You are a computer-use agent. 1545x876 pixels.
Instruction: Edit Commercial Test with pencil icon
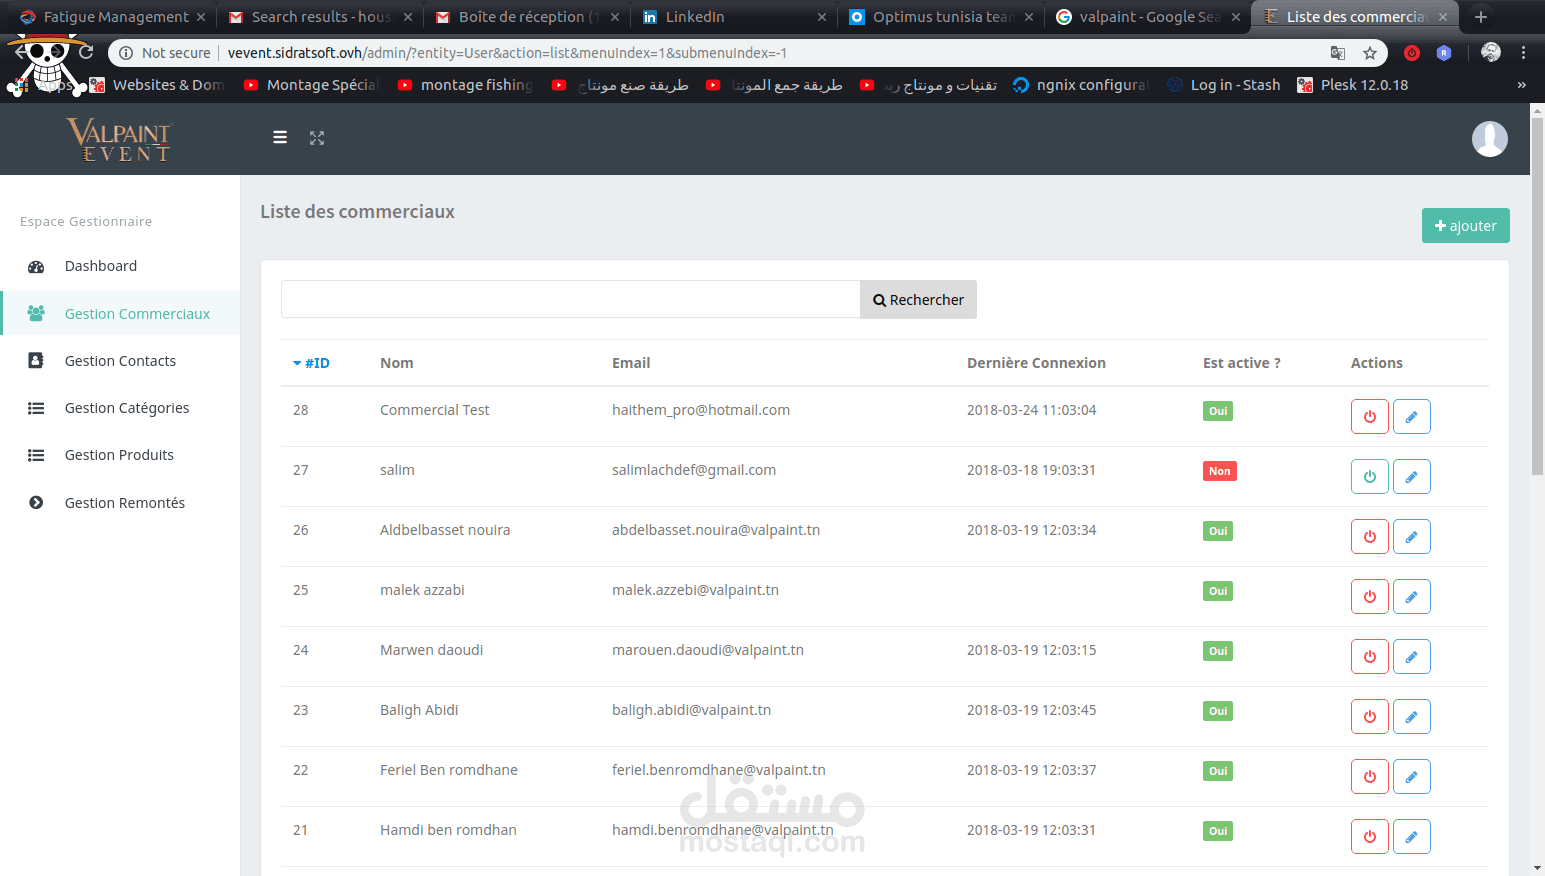[x=1411, y=416]
